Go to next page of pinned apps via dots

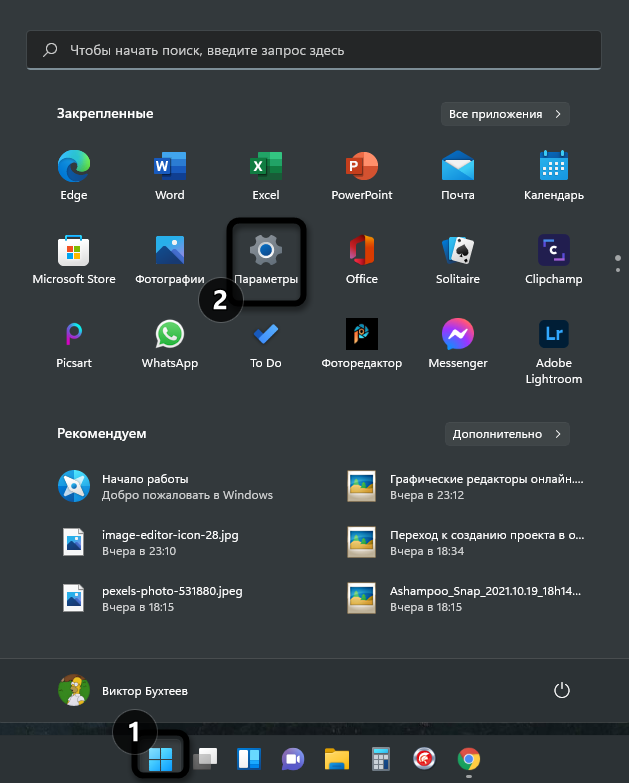click(x=618, y=270)
